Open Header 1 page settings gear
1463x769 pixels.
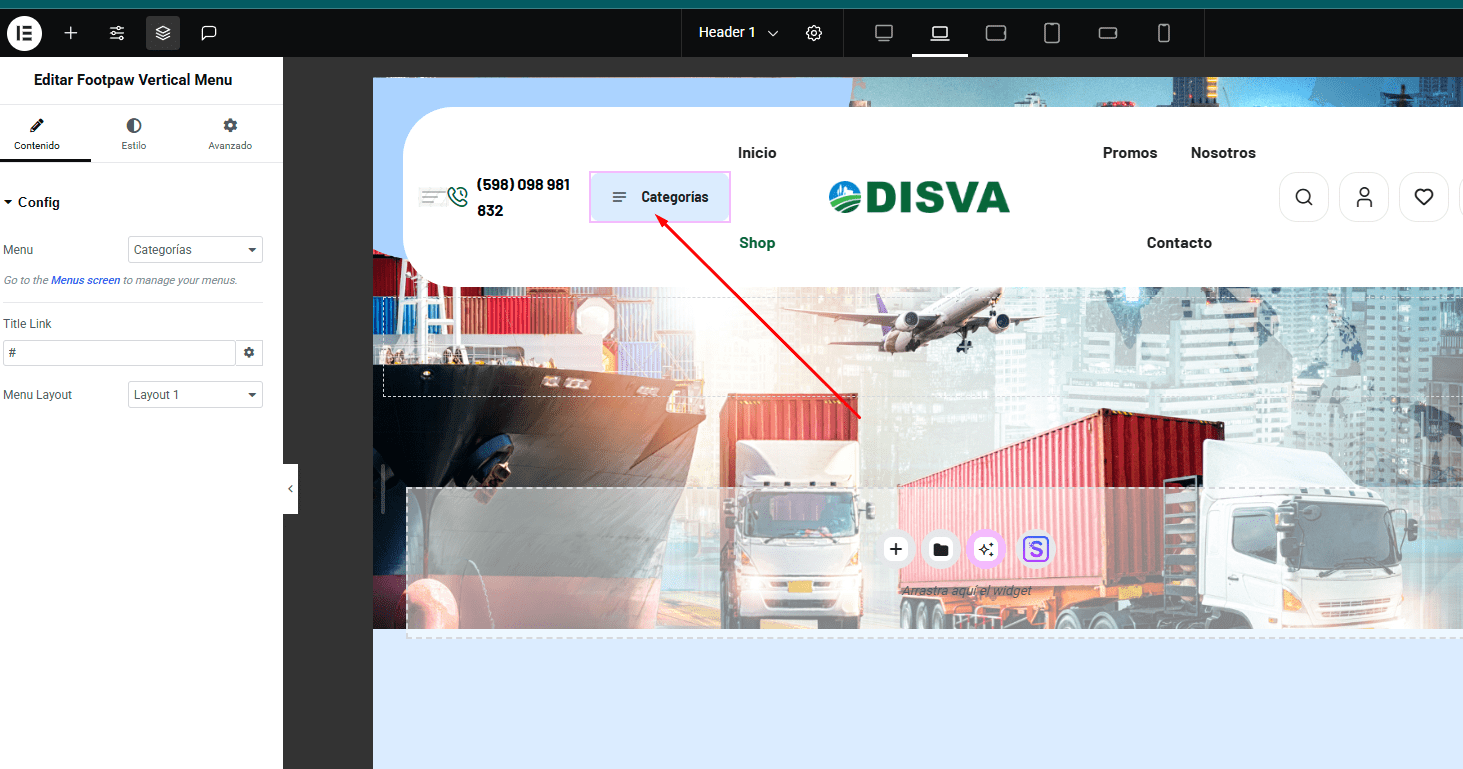click(814, 33)
